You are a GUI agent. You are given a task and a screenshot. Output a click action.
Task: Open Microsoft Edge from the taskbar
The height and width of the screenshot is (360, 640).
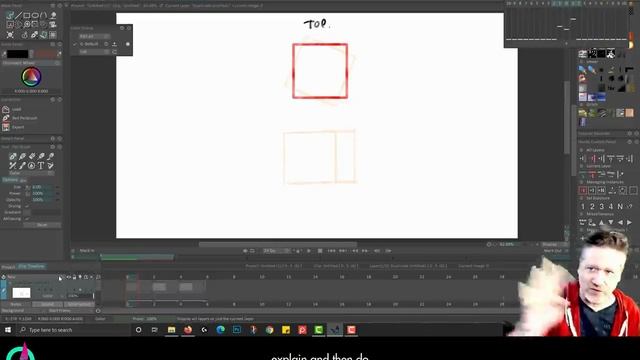[x=220, y=330]
